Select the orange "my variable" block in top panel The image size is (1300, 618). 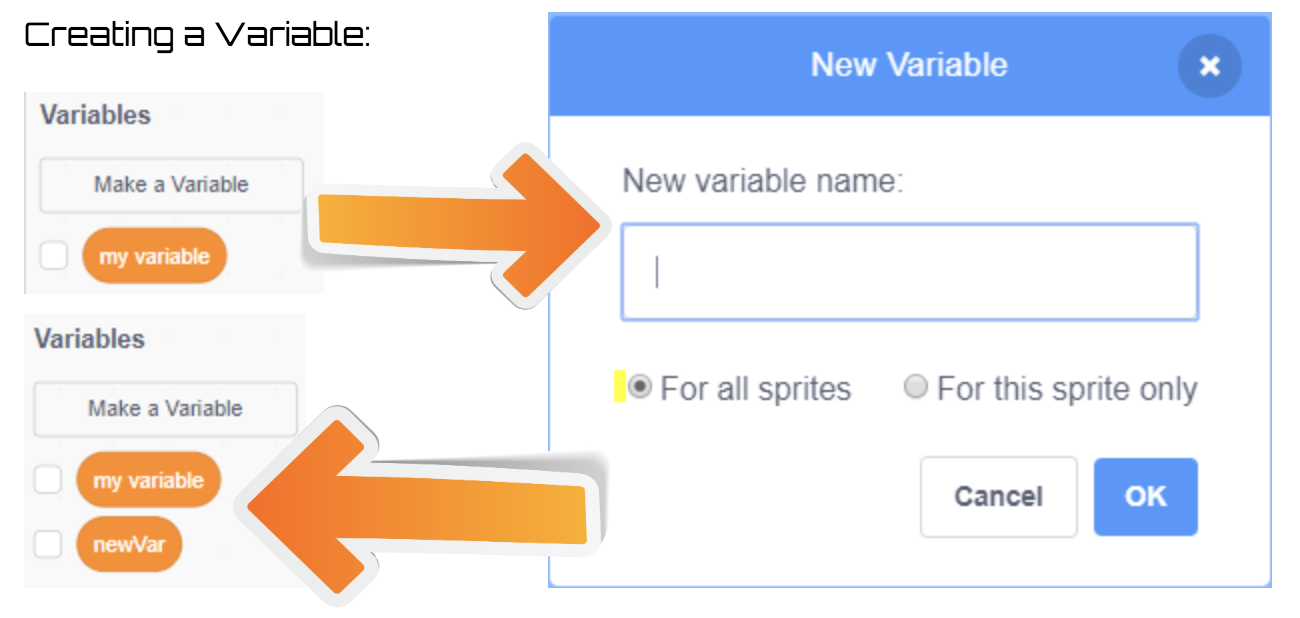[154, 256]
